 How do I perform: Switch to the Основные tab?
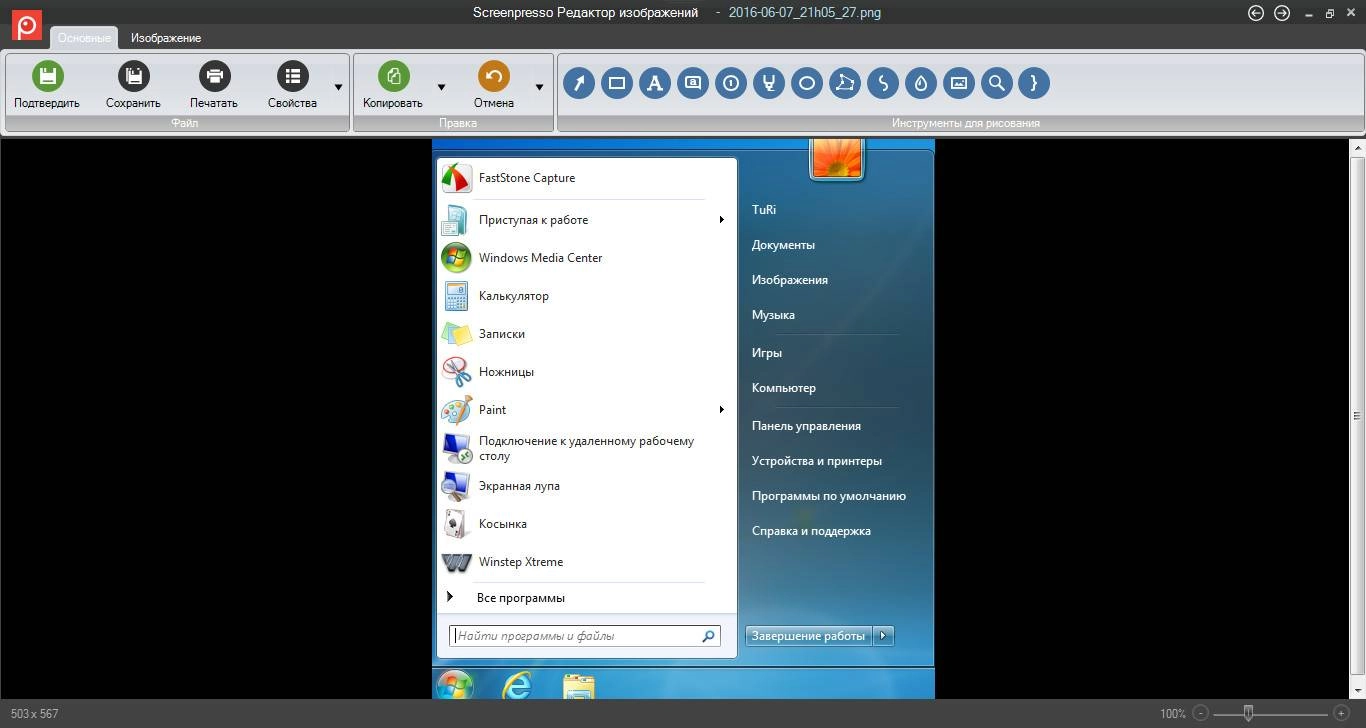84,38
